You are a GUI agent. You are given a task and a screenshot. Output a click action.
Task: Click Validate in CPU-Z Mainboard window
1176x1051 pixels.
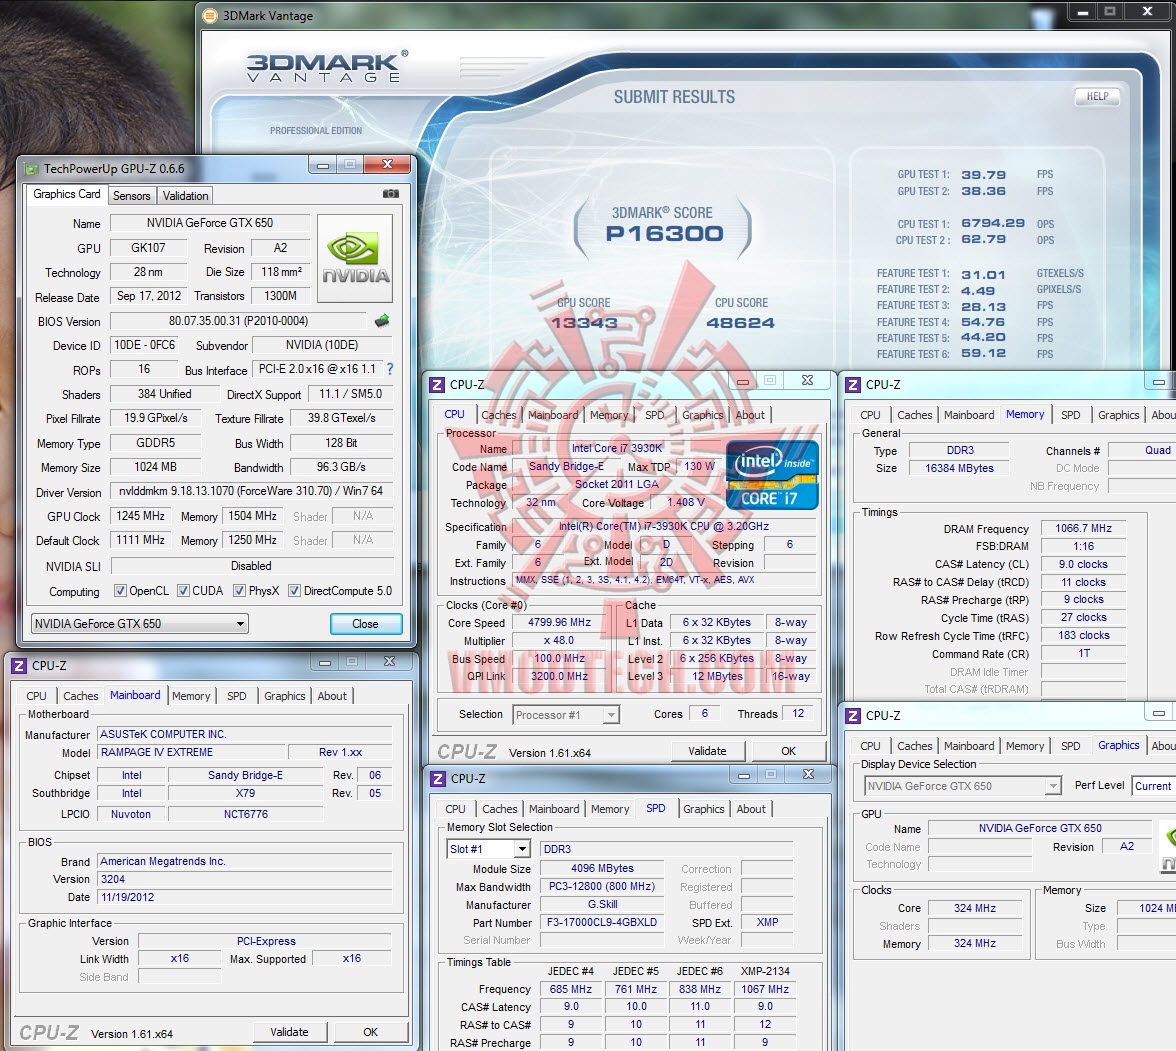click(290, 1032)
